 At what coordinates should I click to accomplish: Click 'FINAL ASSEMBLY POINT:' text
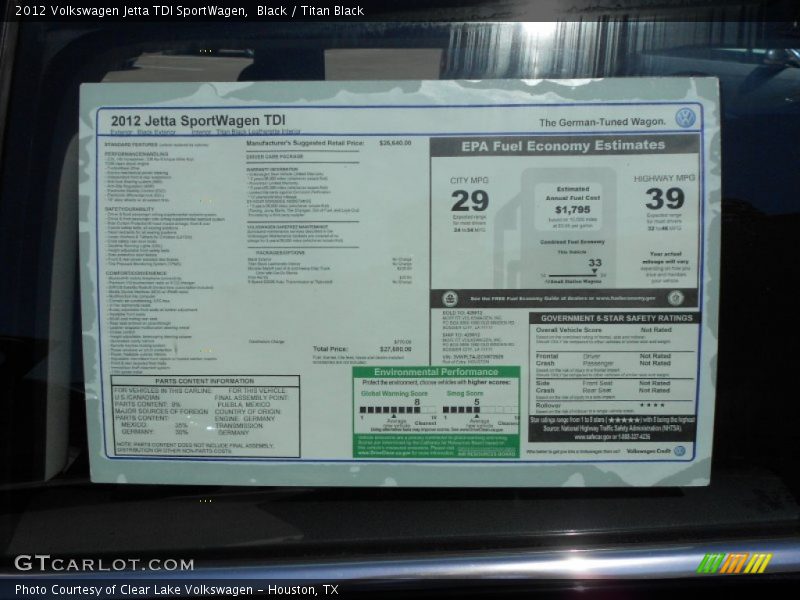[251, 397]
